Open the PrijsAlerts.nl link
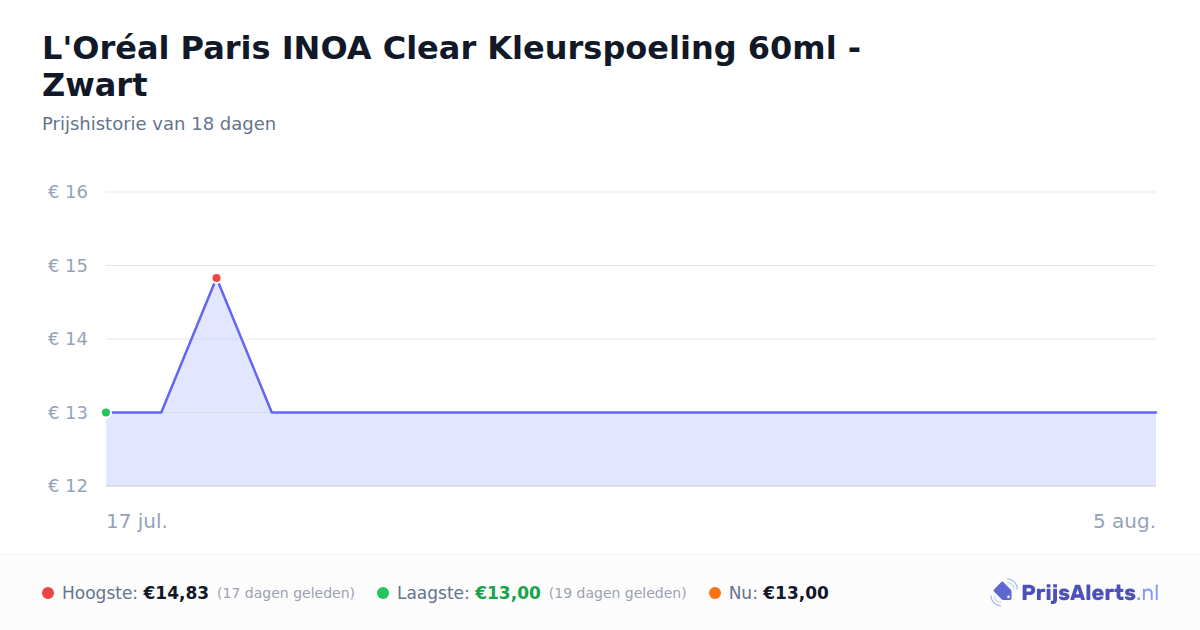Screen dimensions: 1200x630 pos(1075,593)
